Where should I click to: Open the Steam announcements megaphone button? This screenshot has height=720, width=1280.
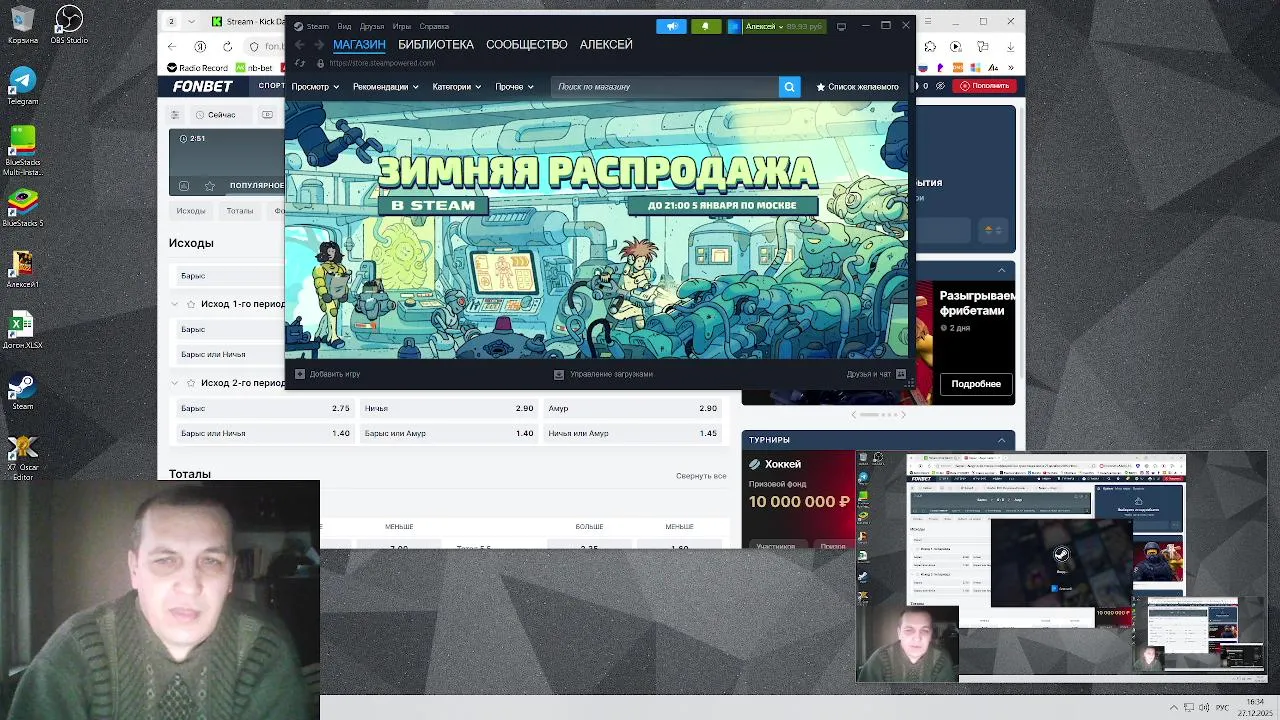[x=672, y=26]
